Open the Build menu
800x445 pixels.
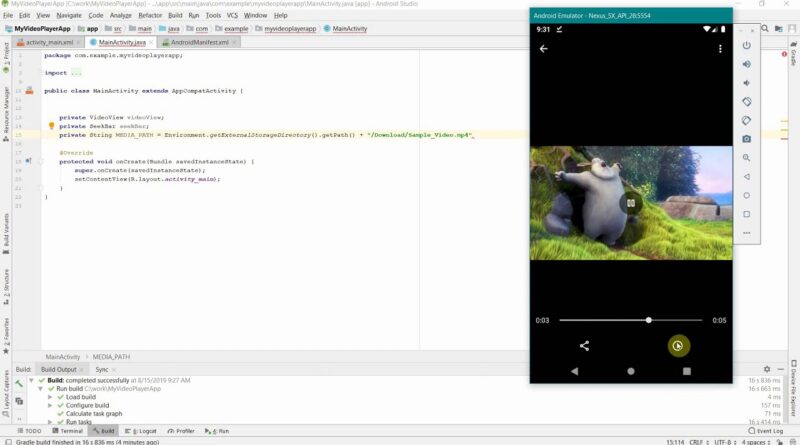pyautogui.click(x=175, y=15)
